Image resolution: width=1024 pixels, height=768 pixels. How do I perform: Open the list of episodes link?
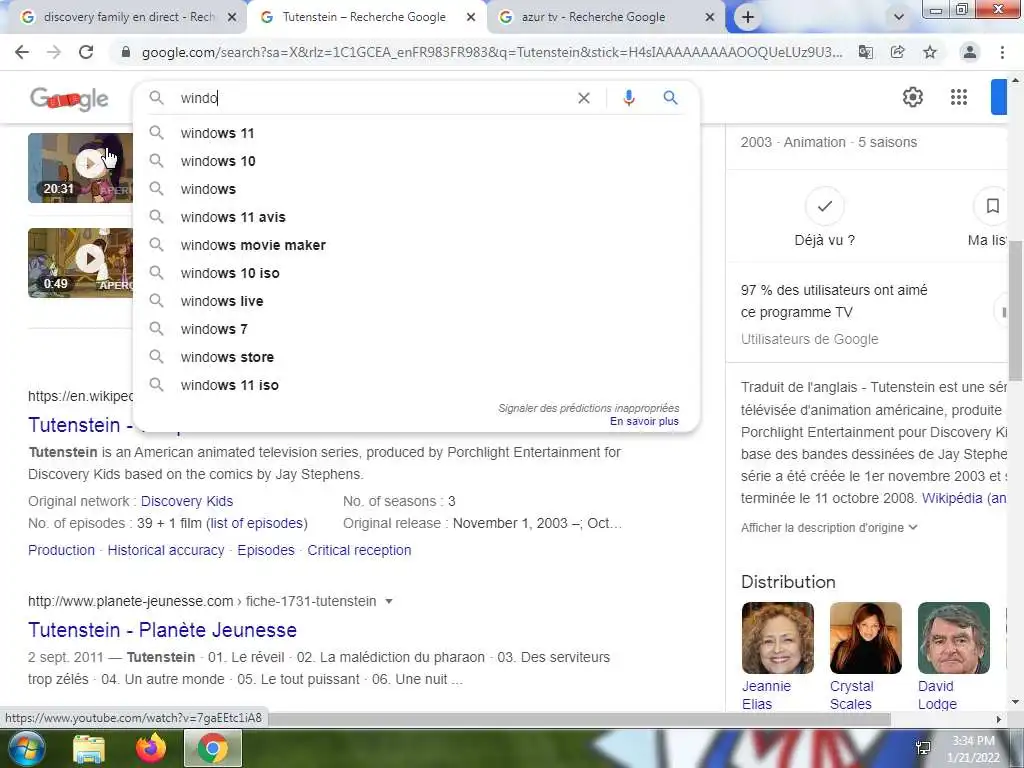coord(257,524)
